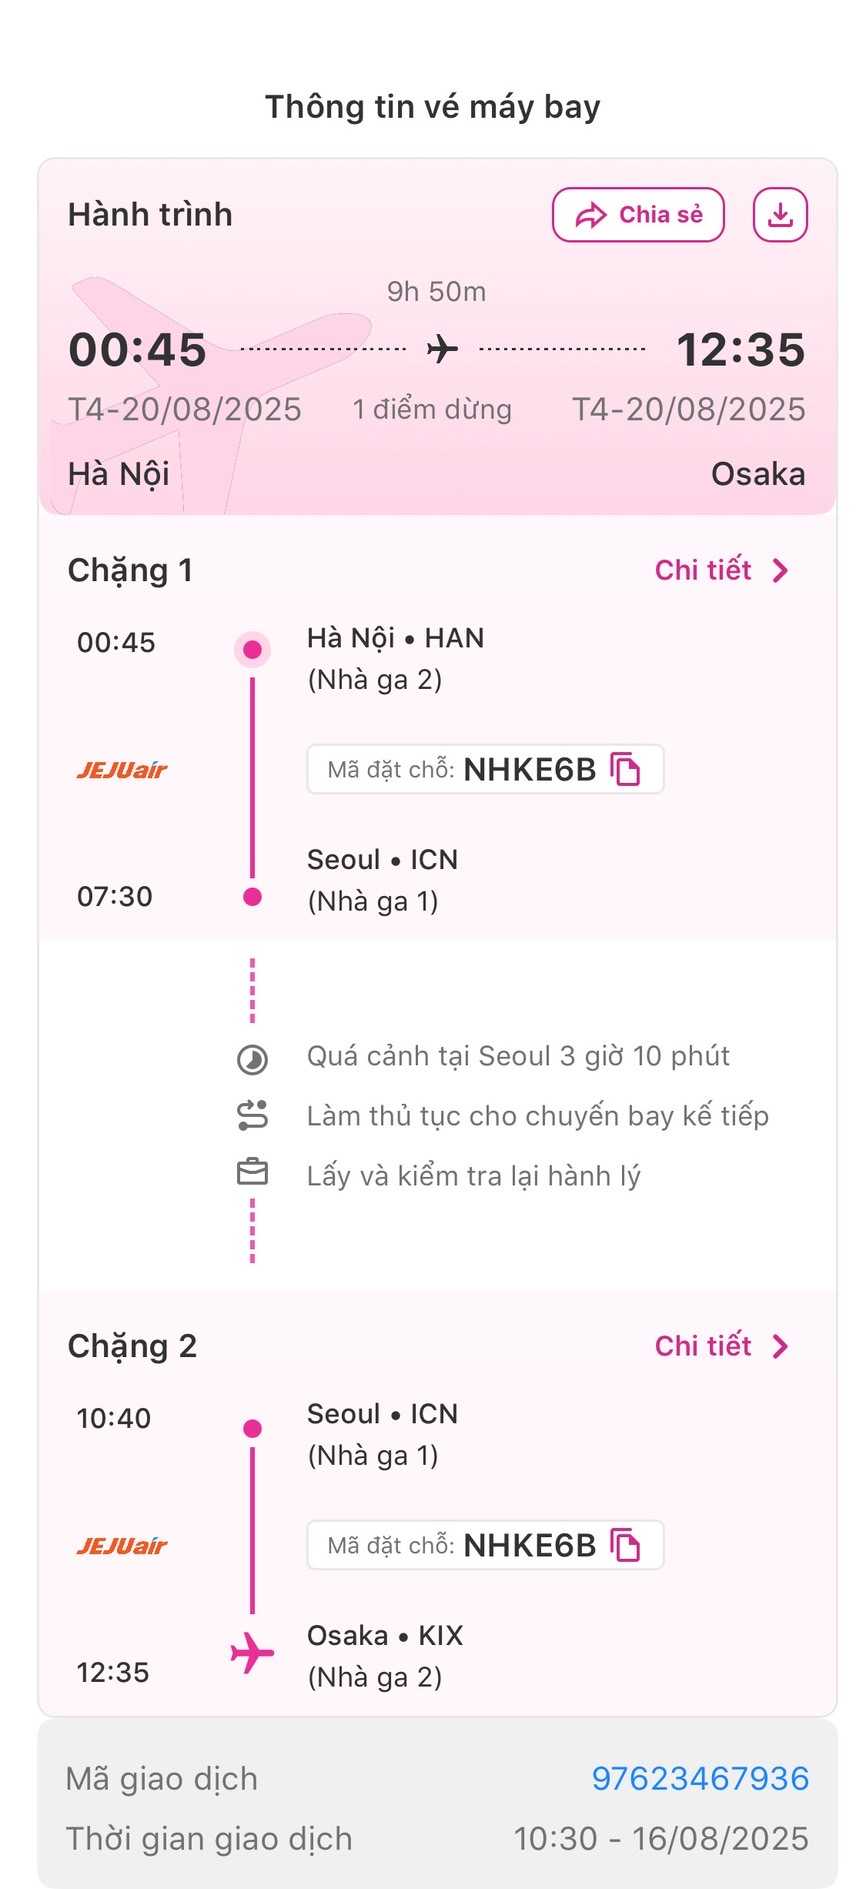Tap the Jeju Air logo in Chặng 2

click(122, 1546)
